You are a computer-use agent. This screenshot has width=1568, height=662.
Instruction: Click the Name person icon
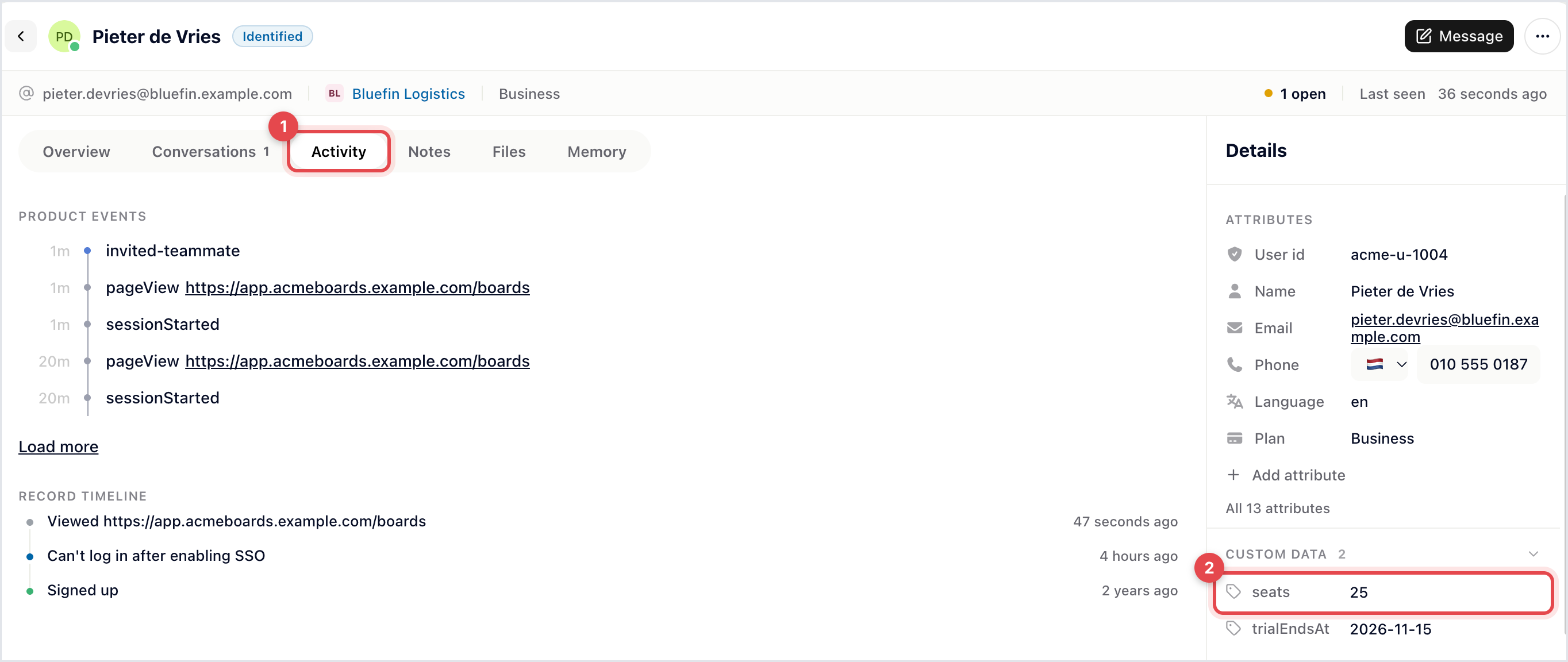1234,291
